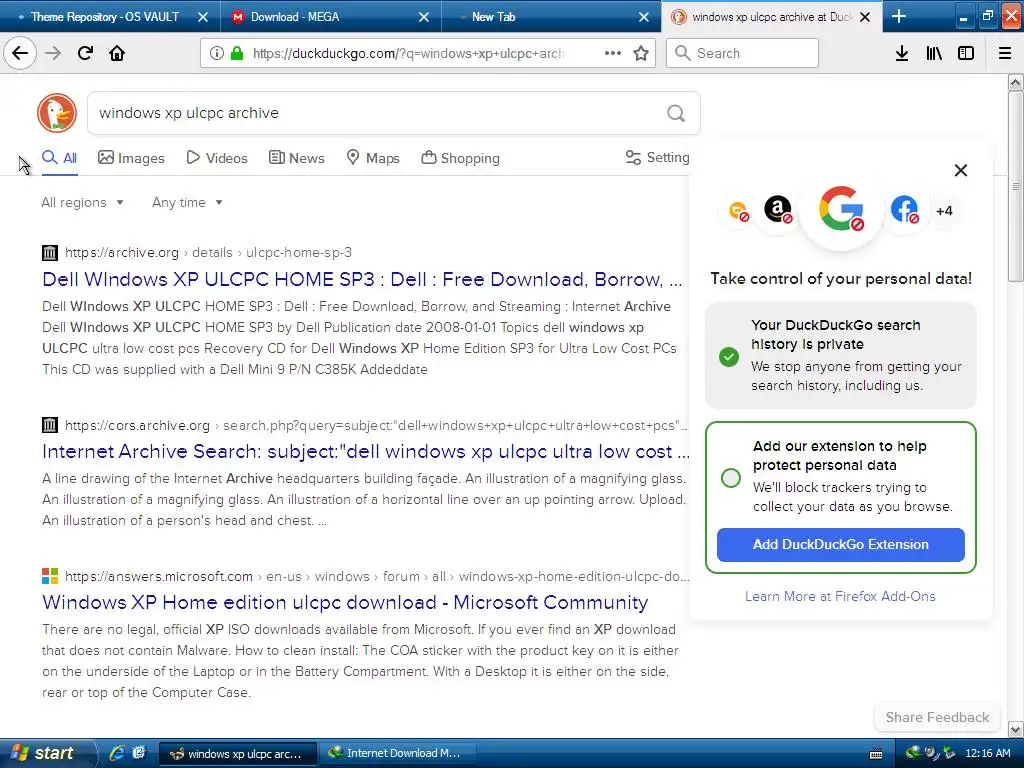Open Windows XP Home edition ulcpc download result
The width and height of the screenshot is (1024, 768).
[x=345, y=602]
